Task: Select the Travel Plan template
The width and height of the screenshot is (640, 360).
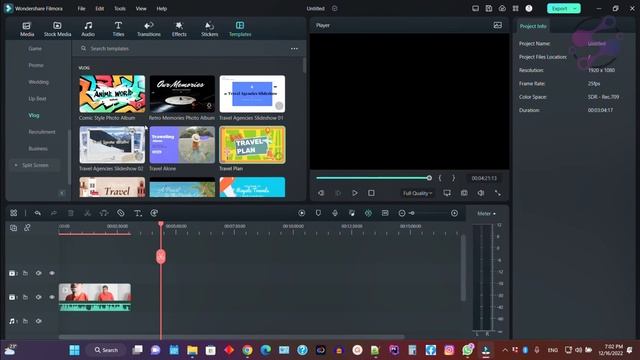Action: (252, 145)
